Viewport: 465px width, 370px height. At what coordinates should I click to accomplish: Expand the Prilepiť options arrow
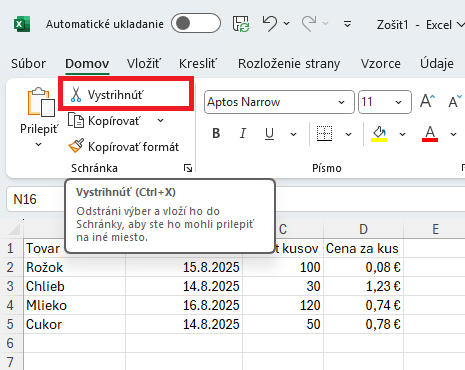click(x=39, y=144)
